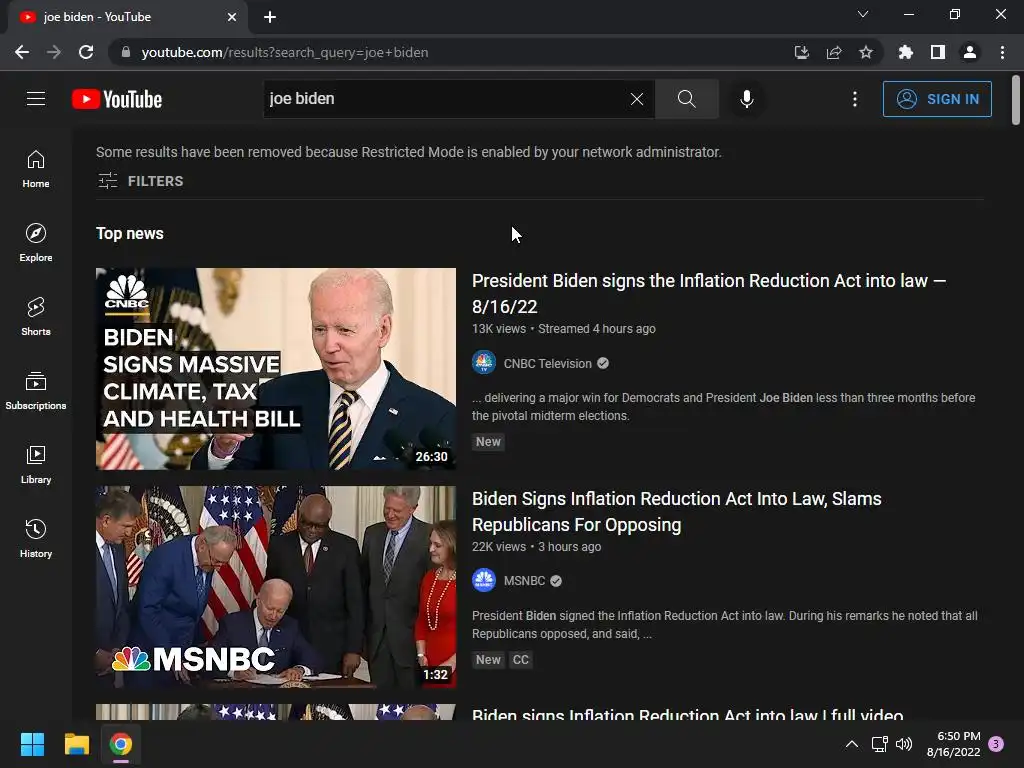Start voice search with the microphone

pyautogui.click(x=746, y=99)
